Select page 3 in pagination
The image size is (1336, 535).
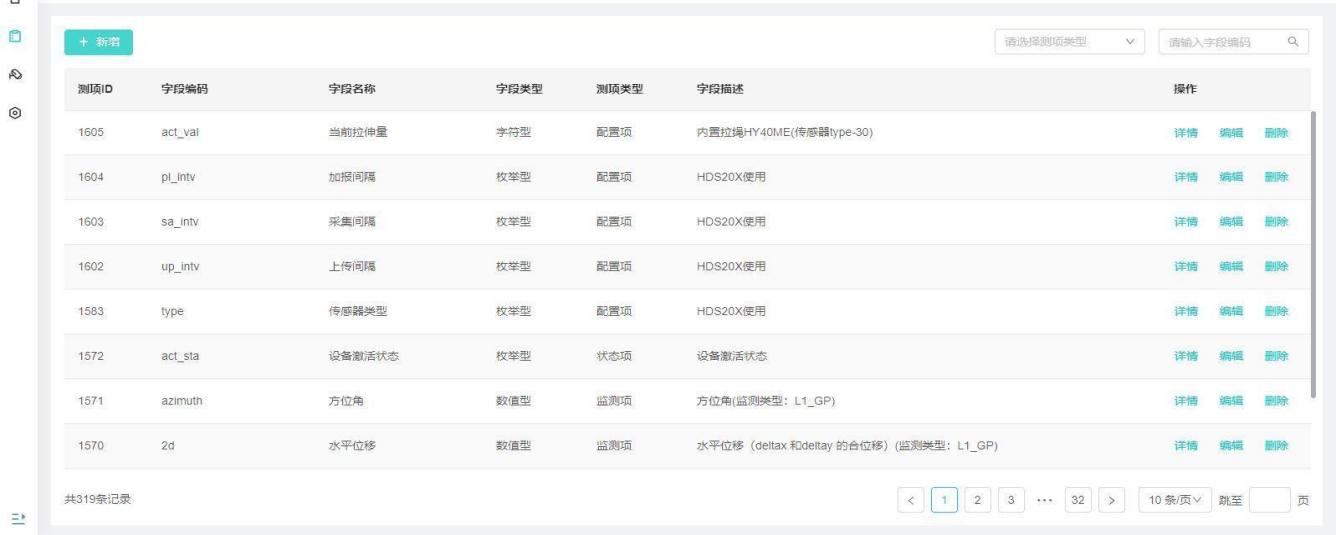point(1012,500)
